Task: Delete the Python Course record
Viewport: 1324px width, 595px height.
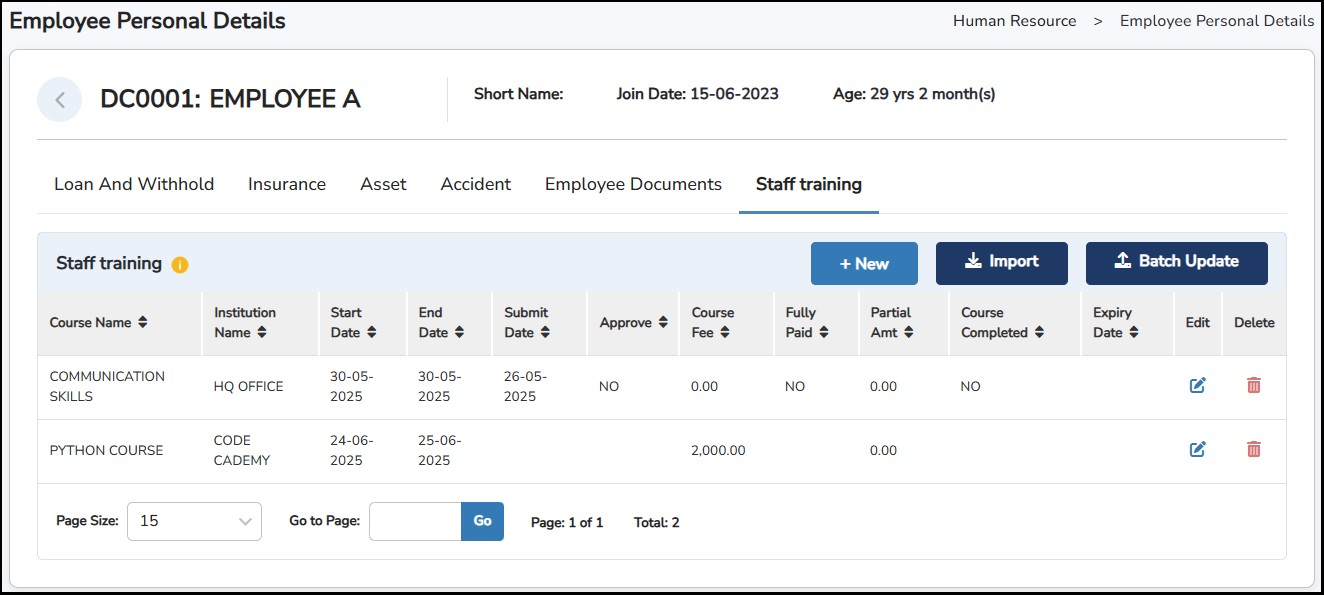Action: pyautogui.click(x=1253, y=450)
